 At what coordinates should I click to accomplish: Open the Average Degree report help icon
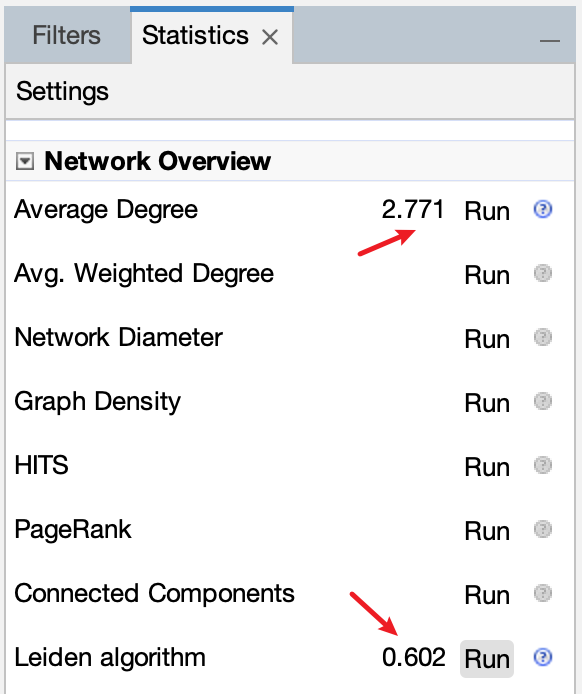click(x=543, y=209)
